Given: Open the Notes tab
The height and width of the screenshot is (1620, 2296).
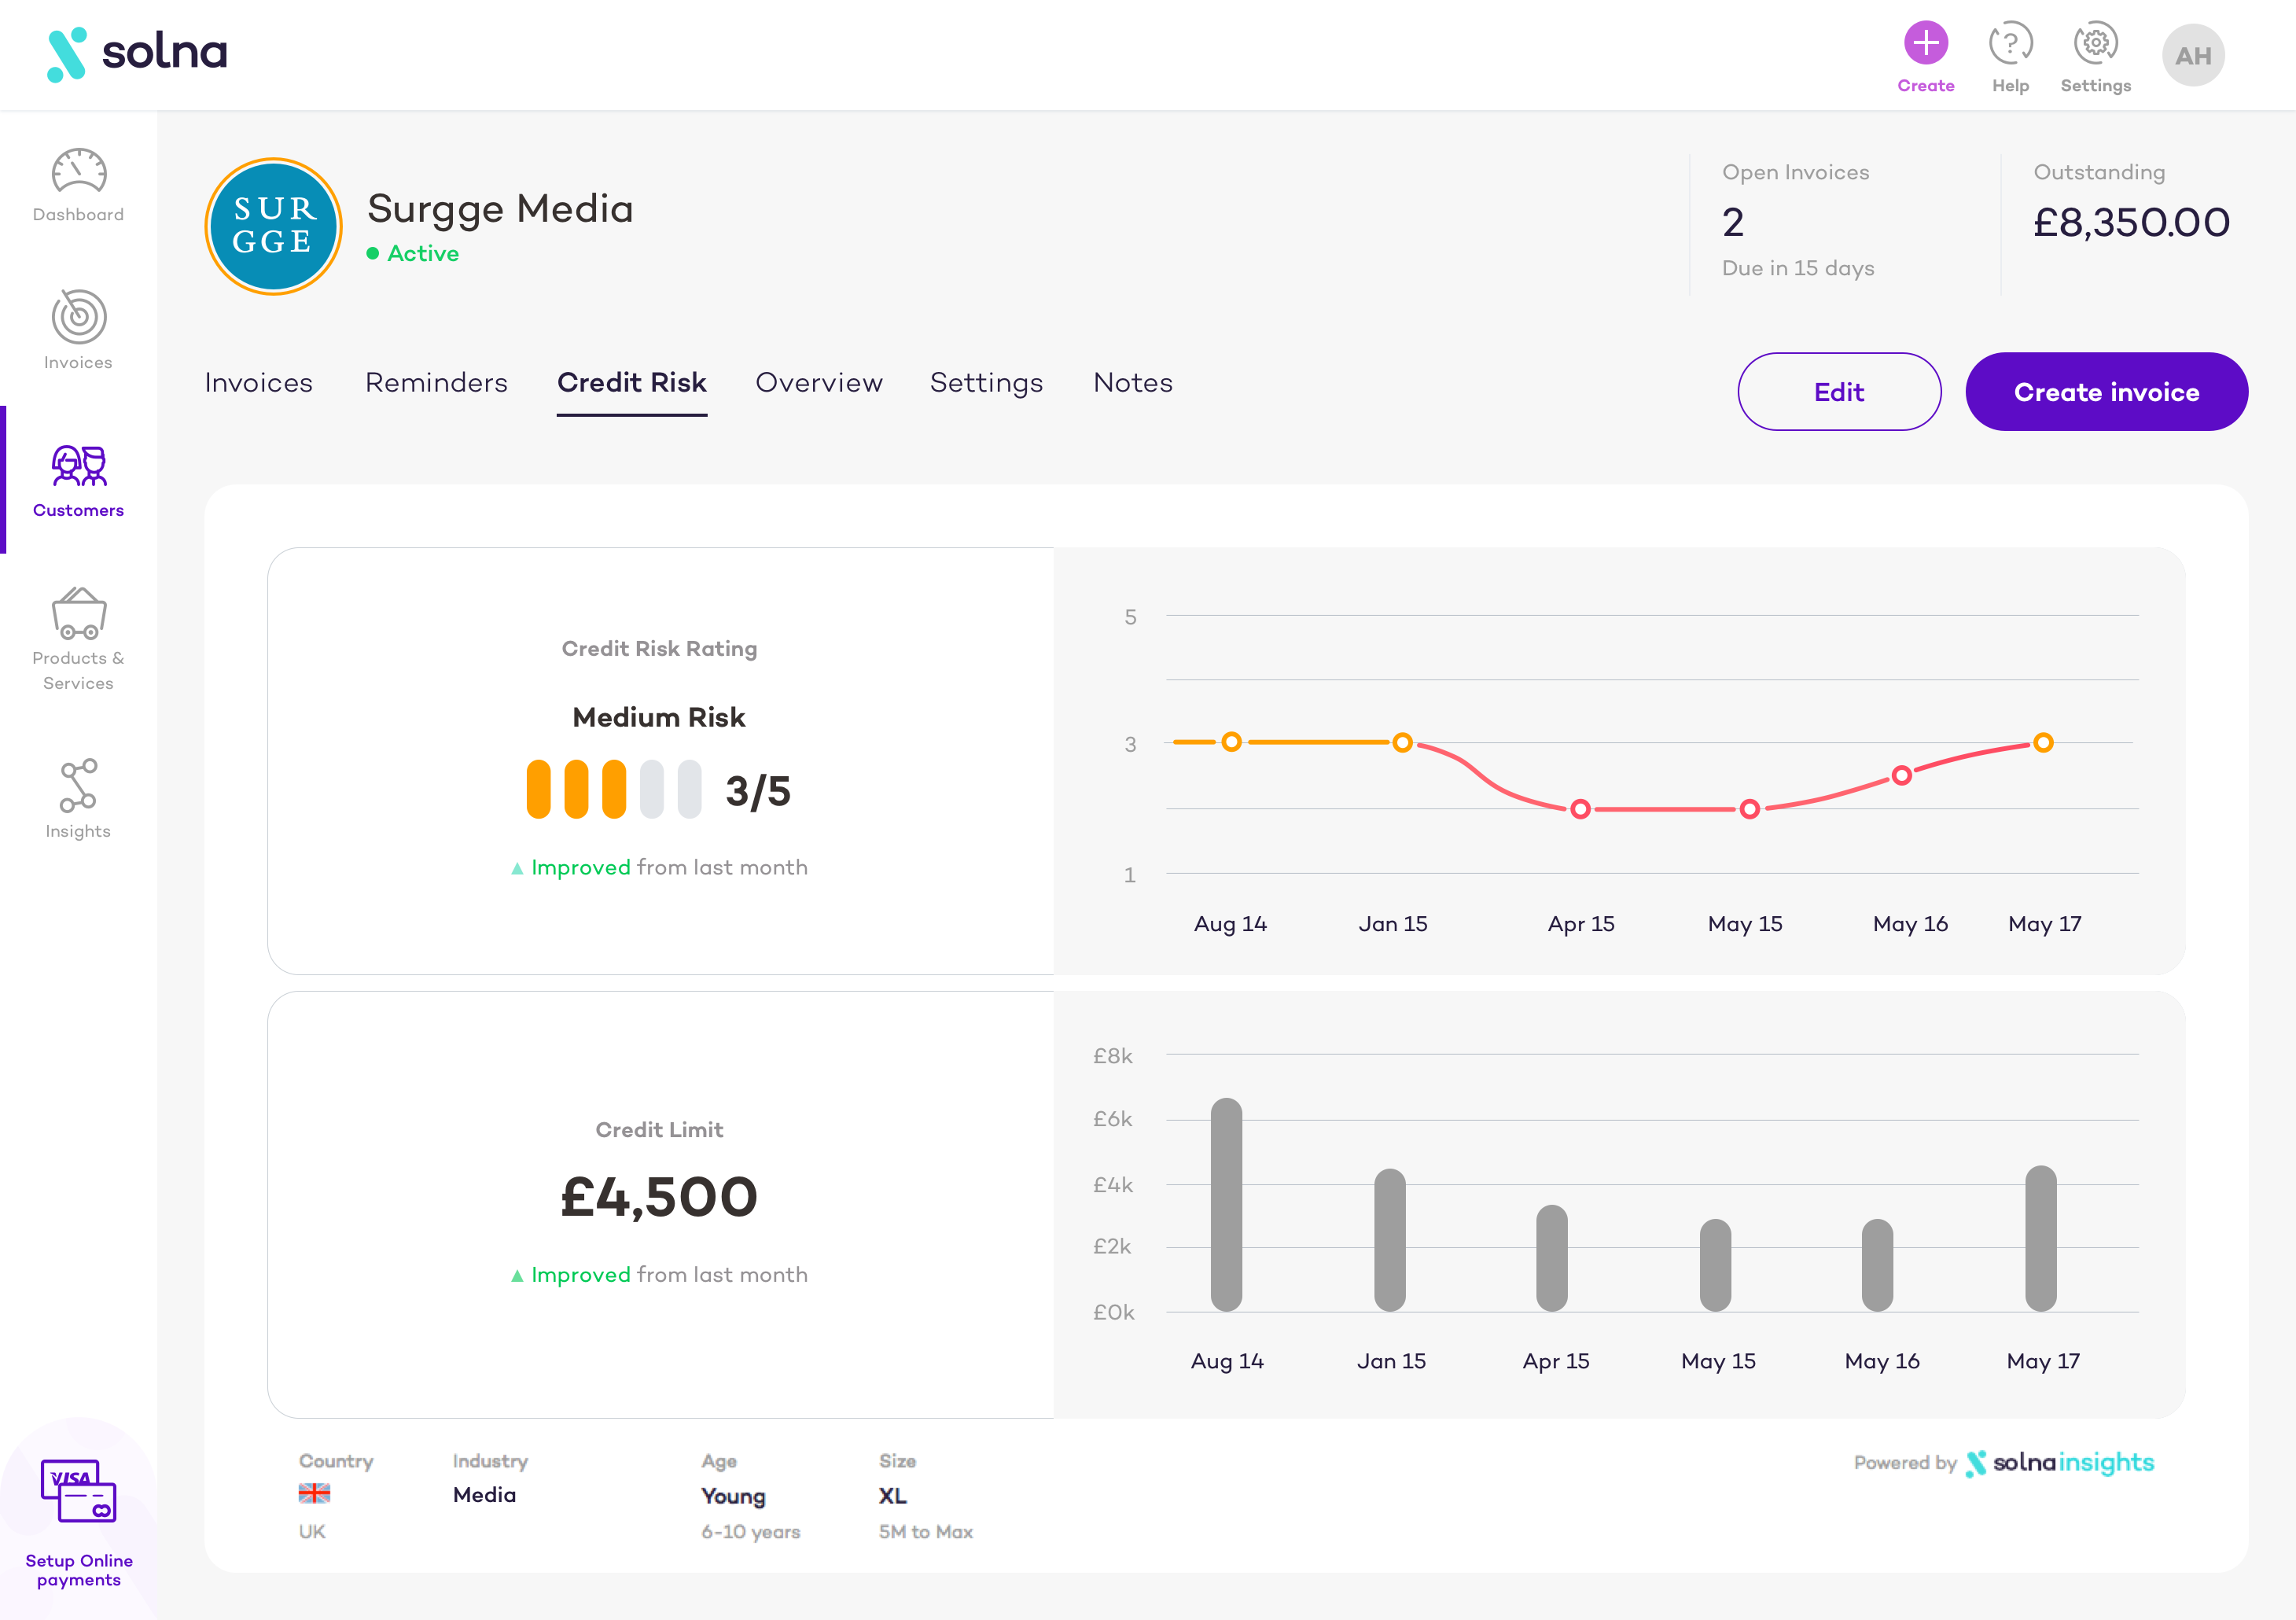Looking at the screenshot, I should coord(1132,382).
